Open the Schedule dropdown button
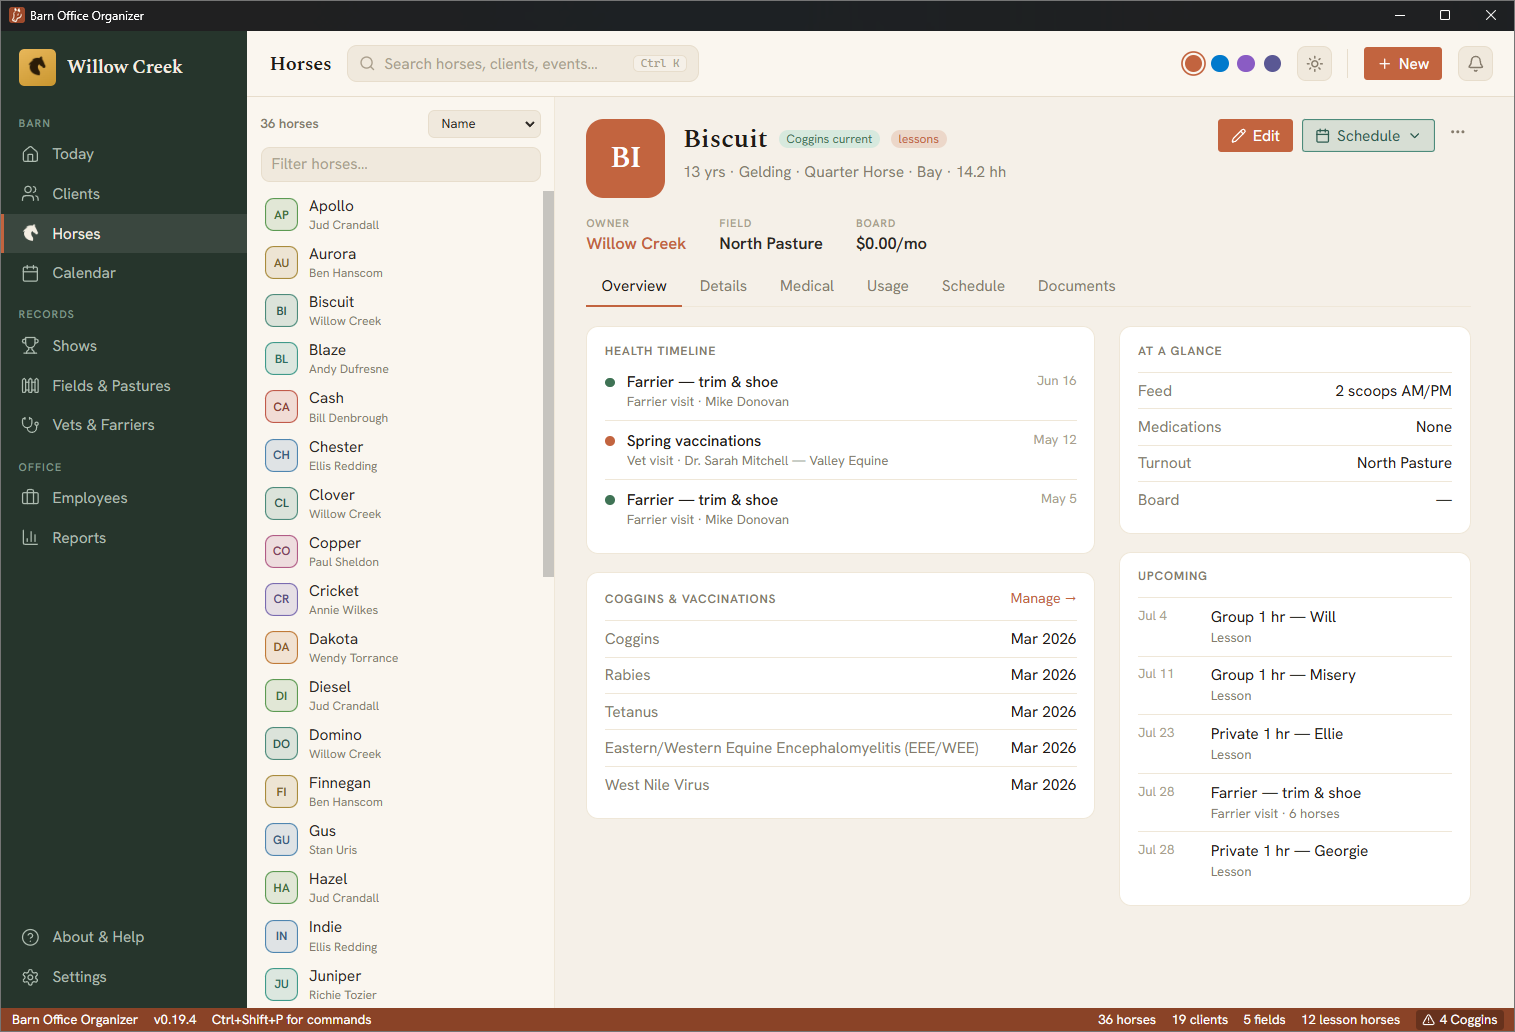The height and width of the screenshot is (1032, 1515). click(x=1368, y=136)
